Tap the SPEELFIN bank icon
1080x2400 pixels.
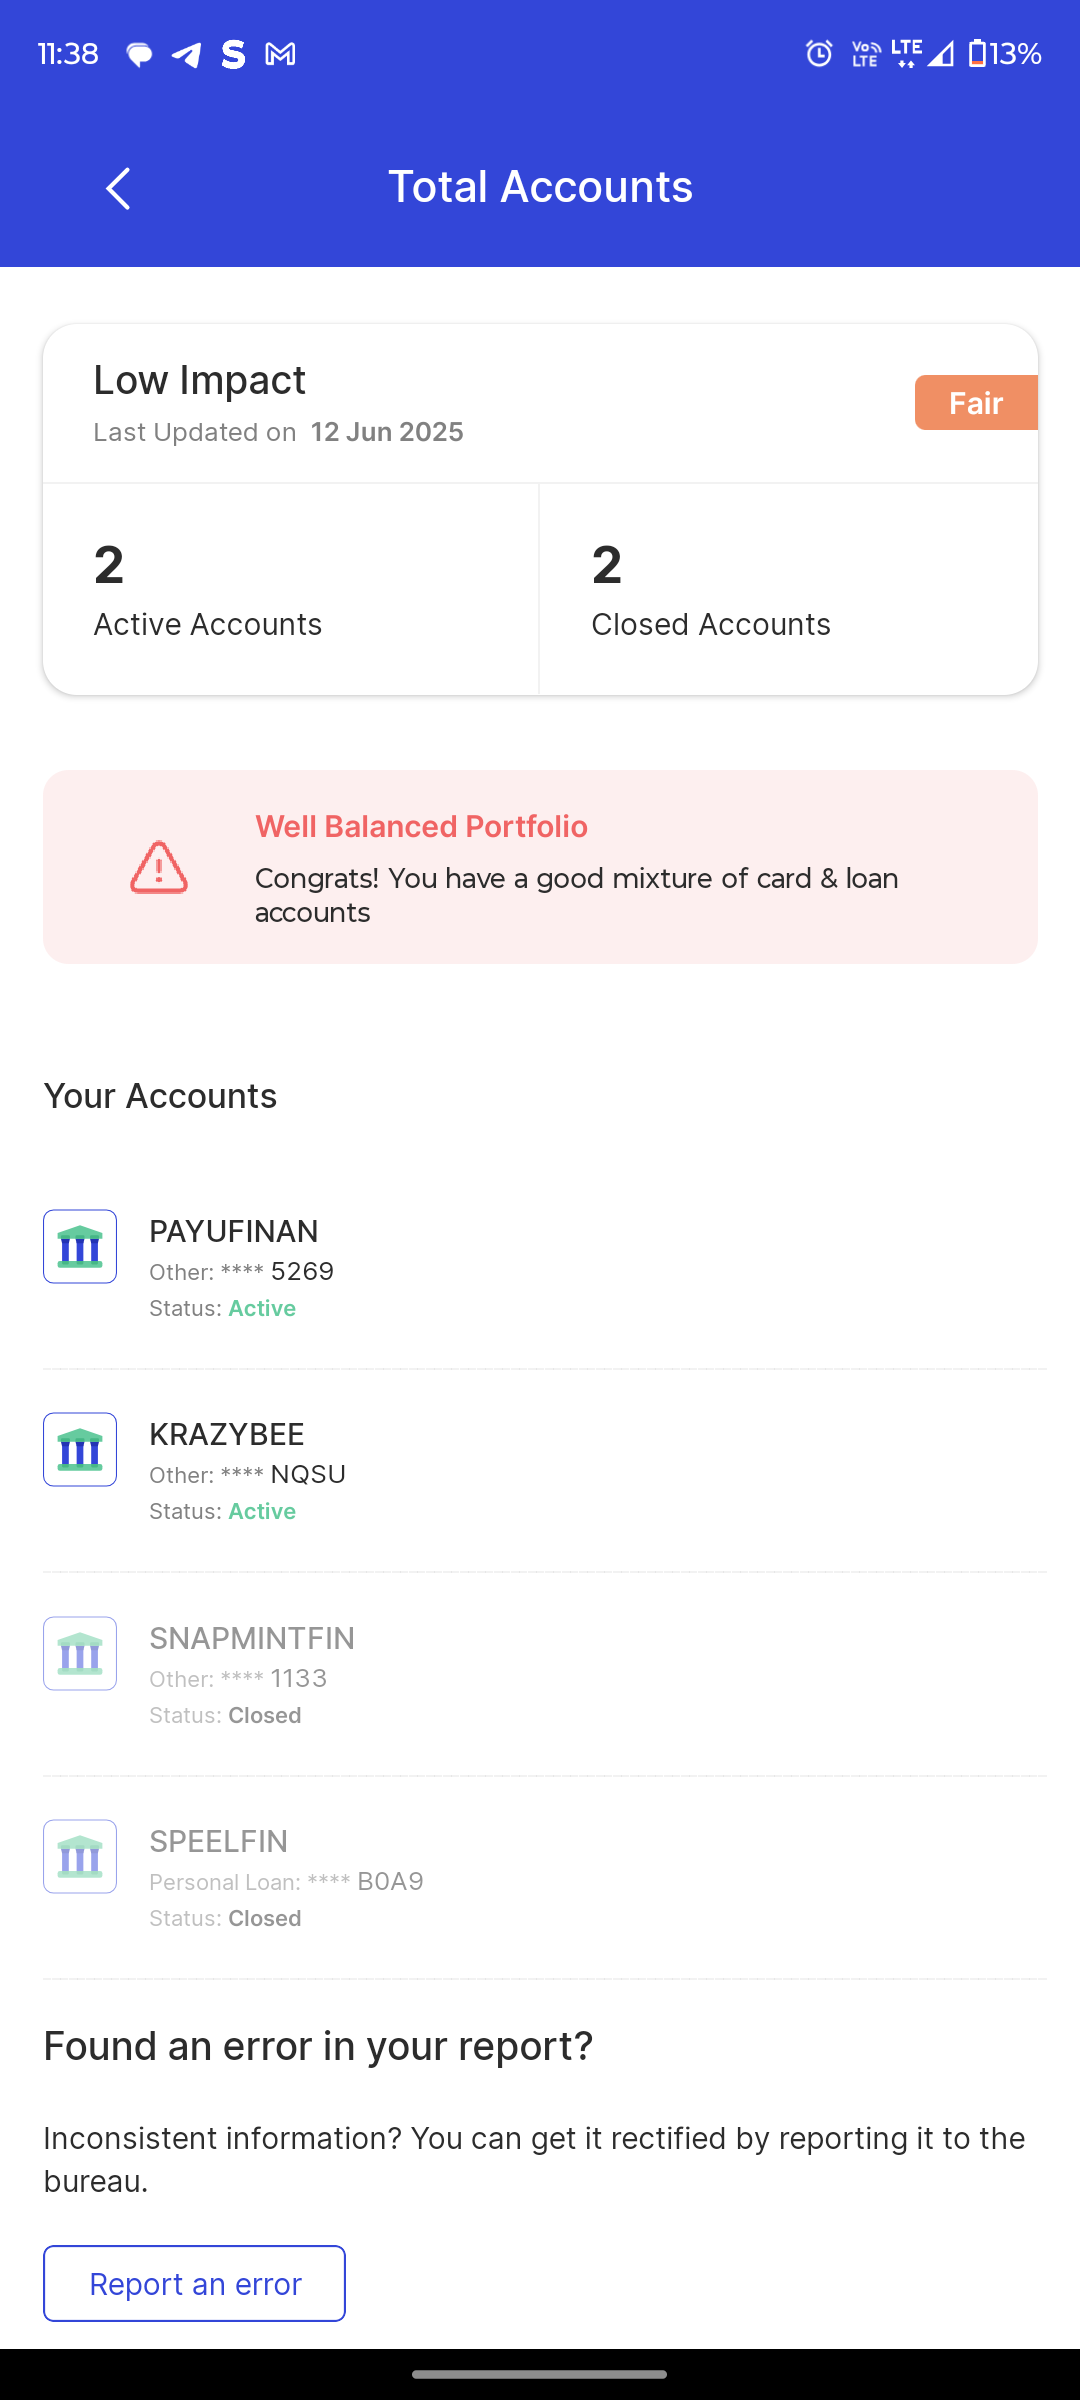80,1857
